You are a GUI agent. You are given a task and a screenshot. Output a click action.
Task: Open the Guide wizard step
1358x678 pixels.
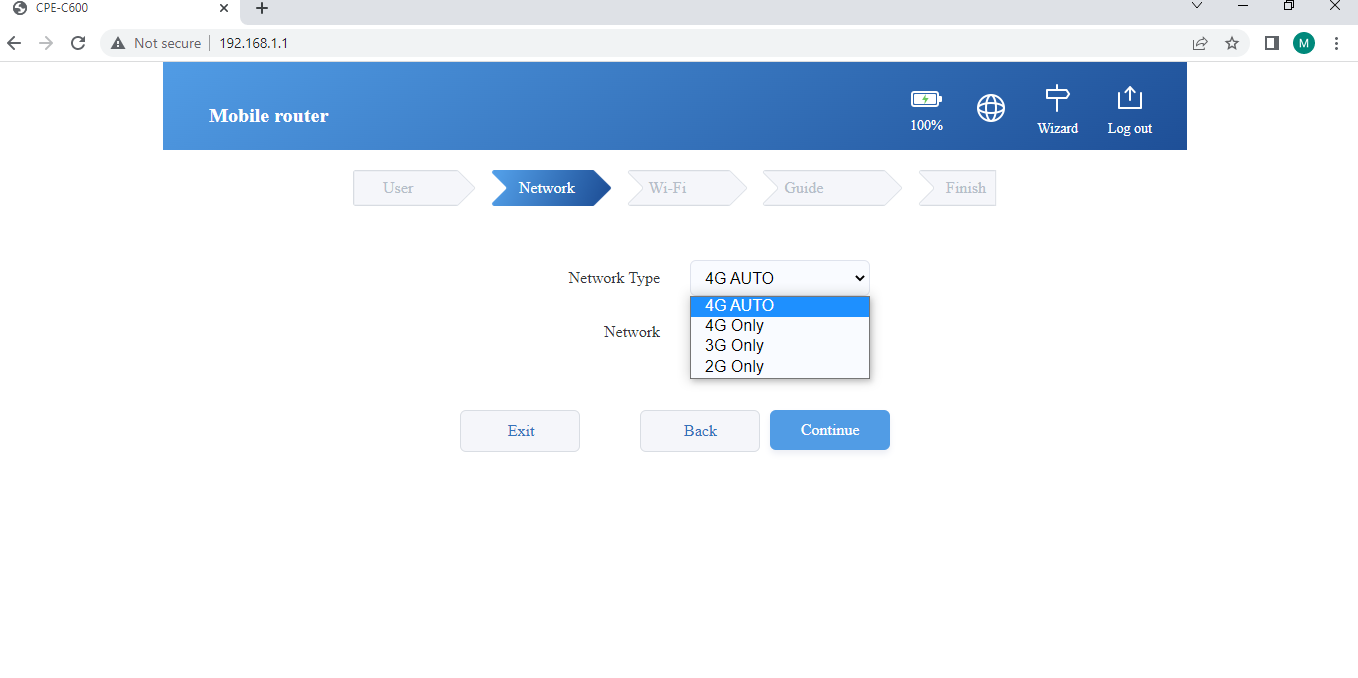(x=832, y=188)
